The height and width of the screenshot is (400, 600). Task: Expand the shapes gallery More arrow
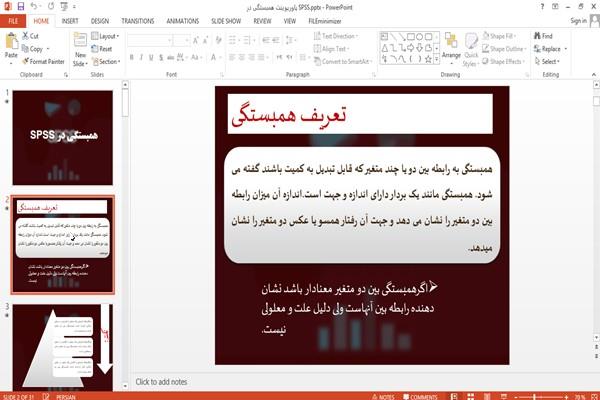[436, 59]
